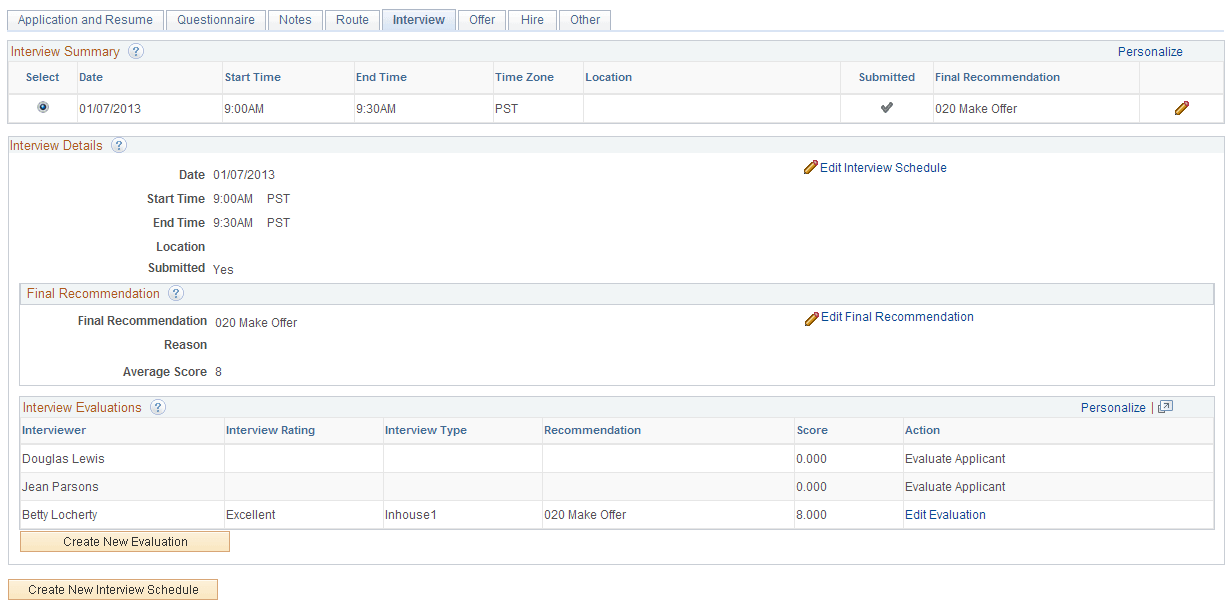Open Edit Evaluation for Betty Locherty
The image size is (1232, 604).
click(944, 514)
